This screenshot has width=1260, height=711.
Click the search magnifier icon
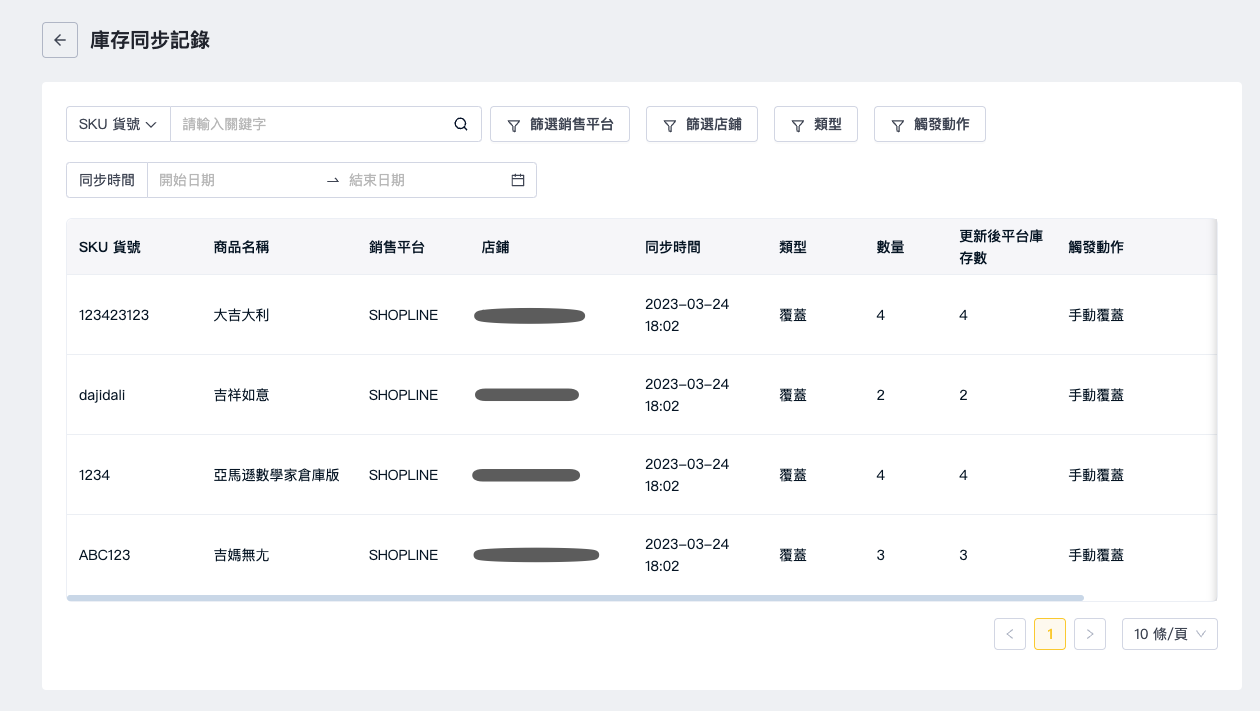461,125
